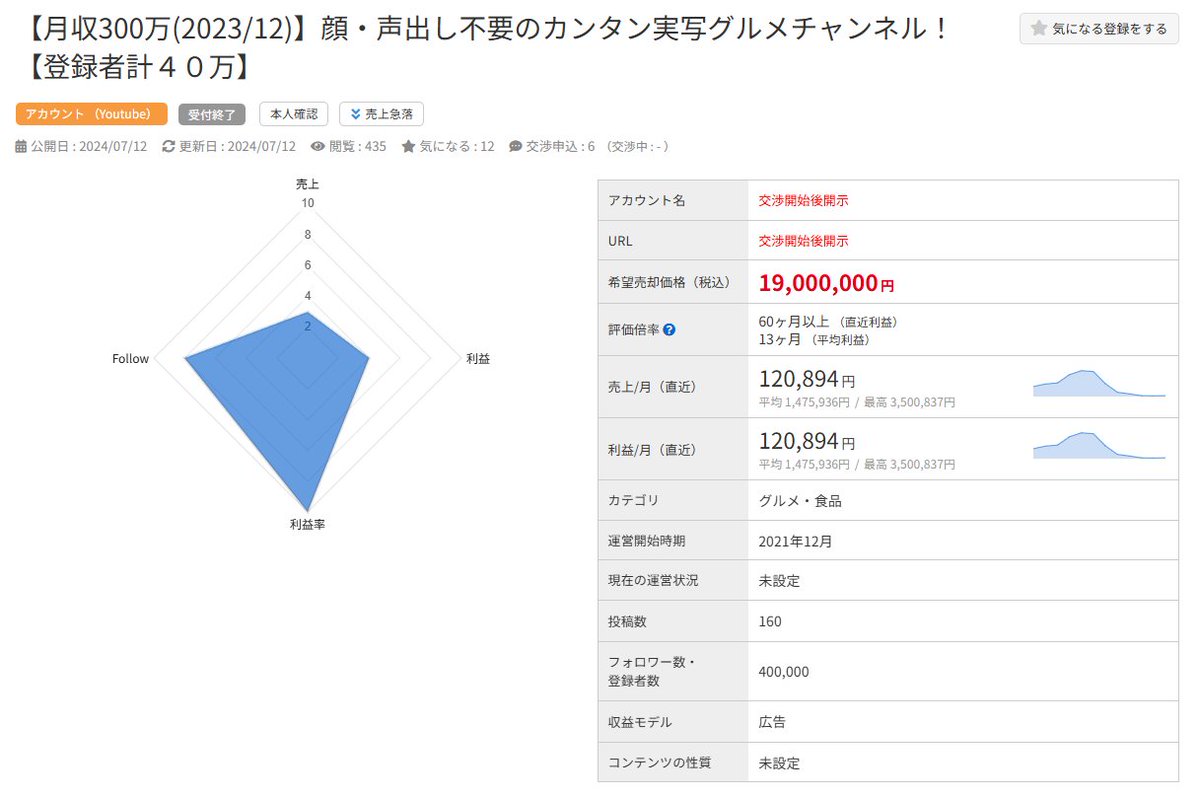Click the 平均 1,475,936円 text in 売上/月 row
This screenshot has height=798, width=1199.
[x=804, y=402]
